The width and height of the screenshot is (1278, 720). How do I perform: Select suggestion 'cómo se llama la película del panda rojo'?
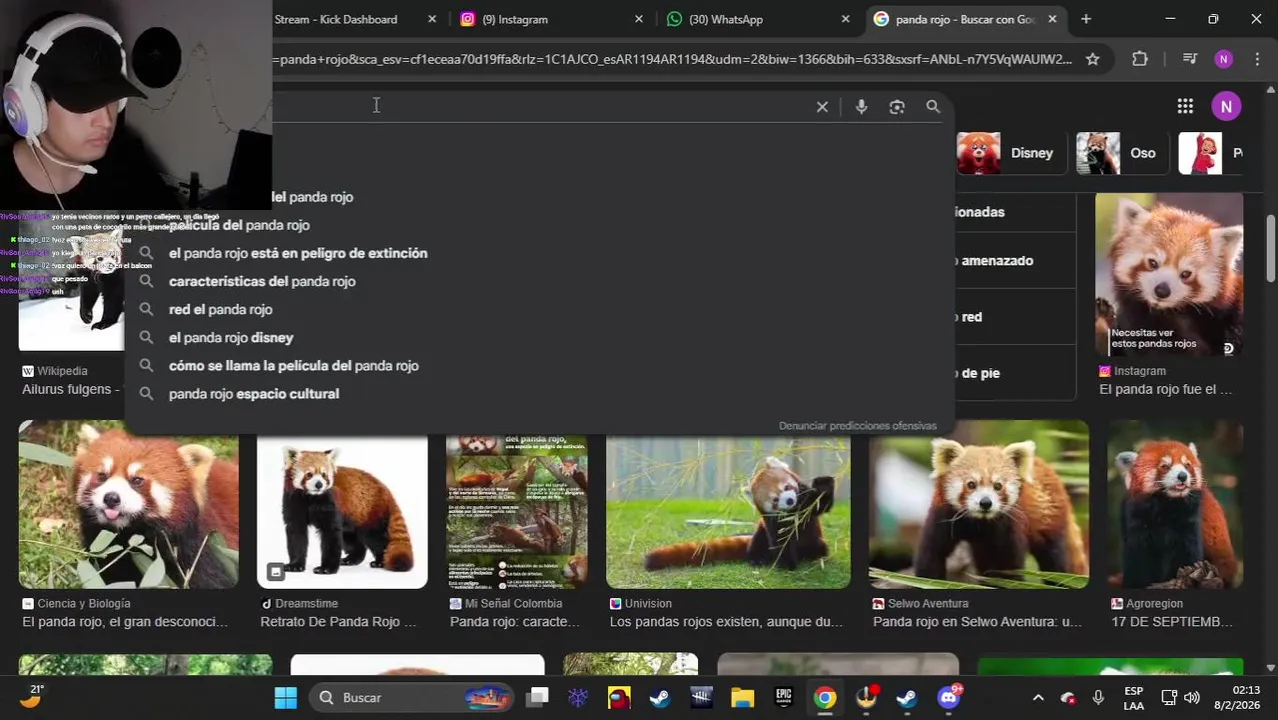pyautogui.click(x=293, y=365)
